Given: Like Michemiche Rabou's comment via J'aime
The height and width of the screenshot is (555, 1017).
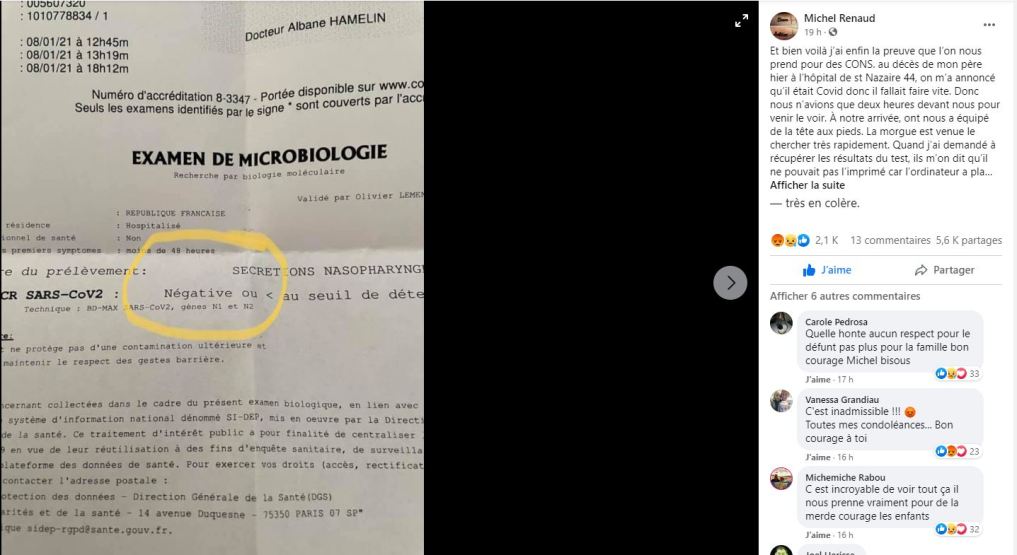Looking at the screenshot, I should click(x=817, y=535).
